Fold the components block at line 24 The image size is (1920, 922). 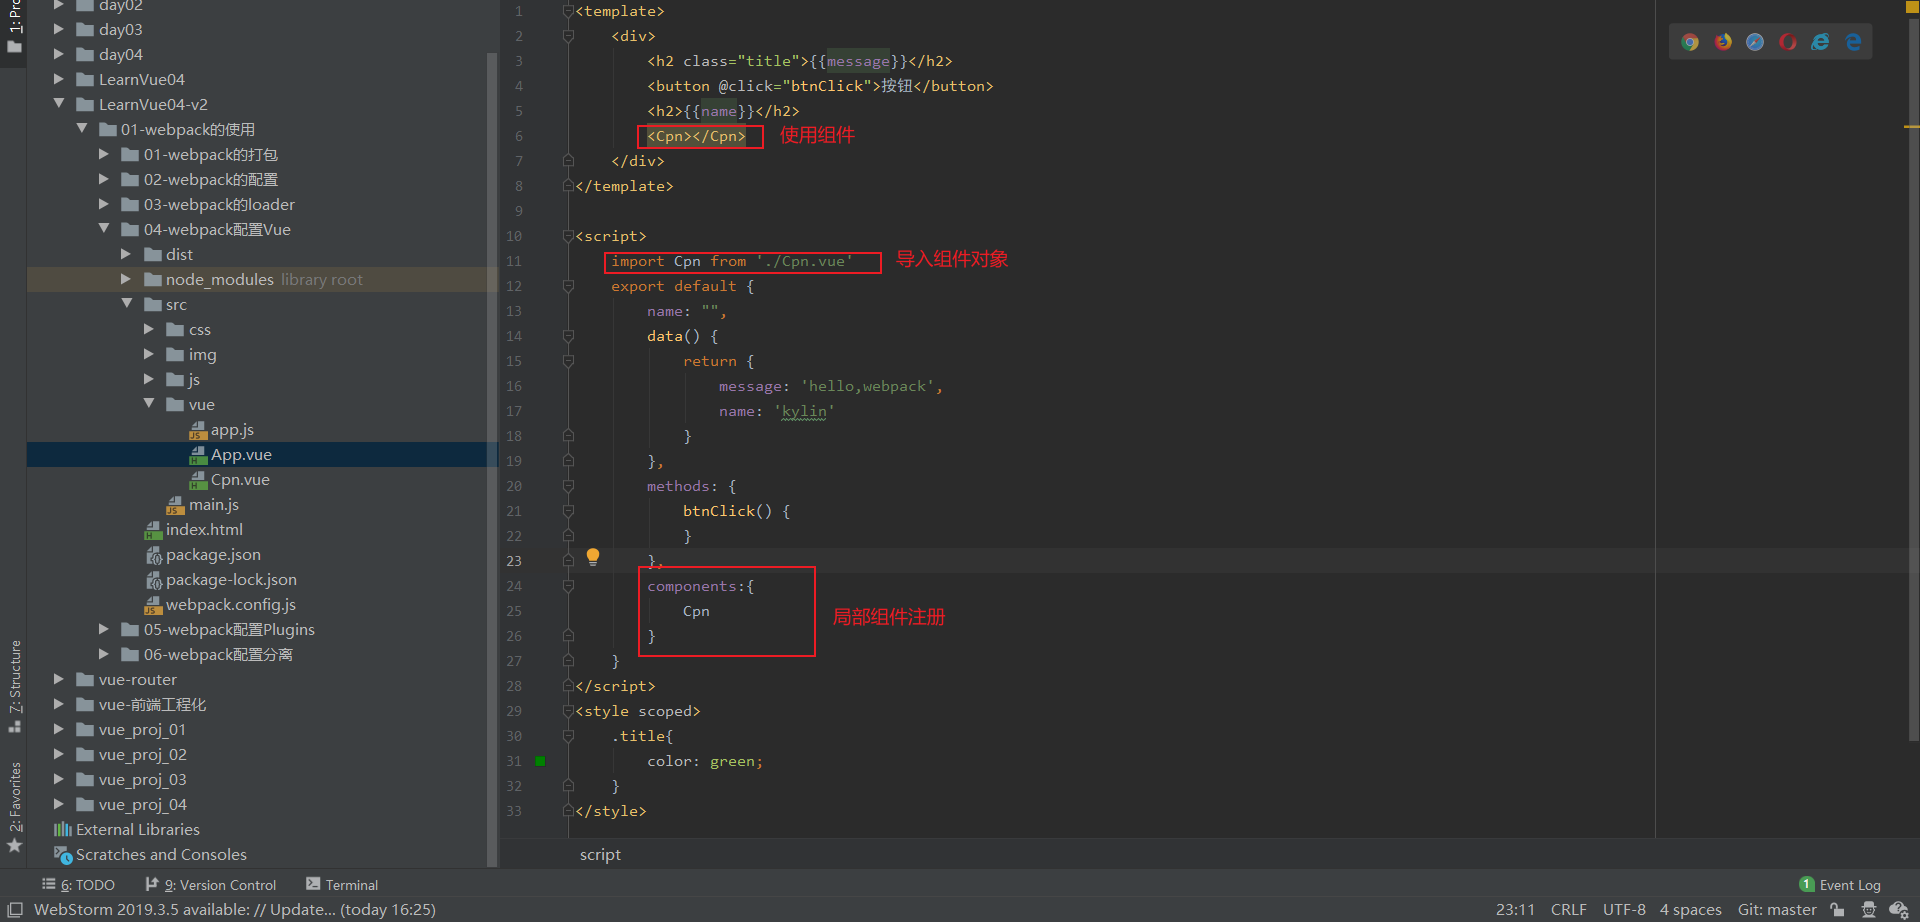tap(568, 586)
